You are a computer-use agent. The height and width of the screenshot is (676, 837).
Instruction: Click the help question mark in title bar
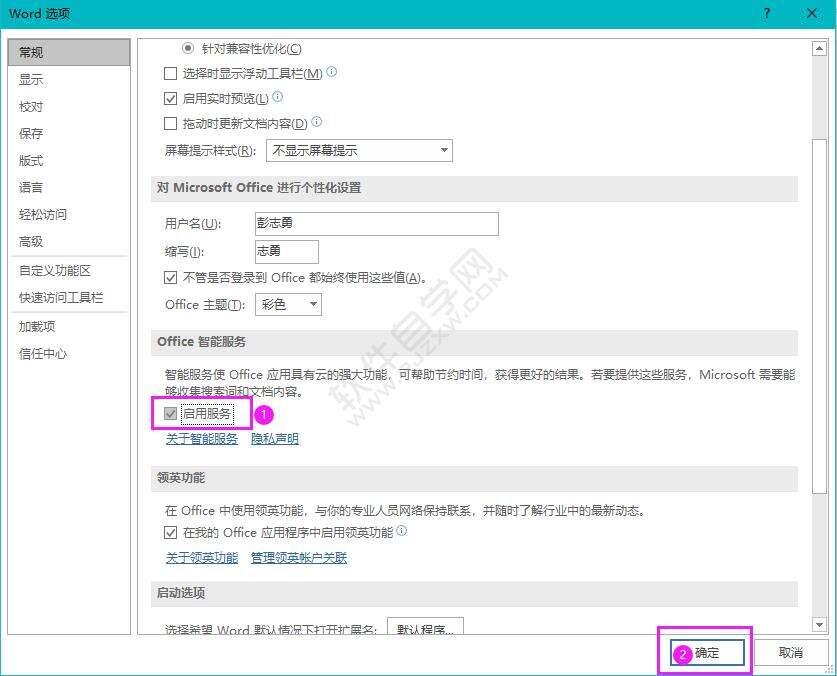pyautogui.click(x=767, y=13)
